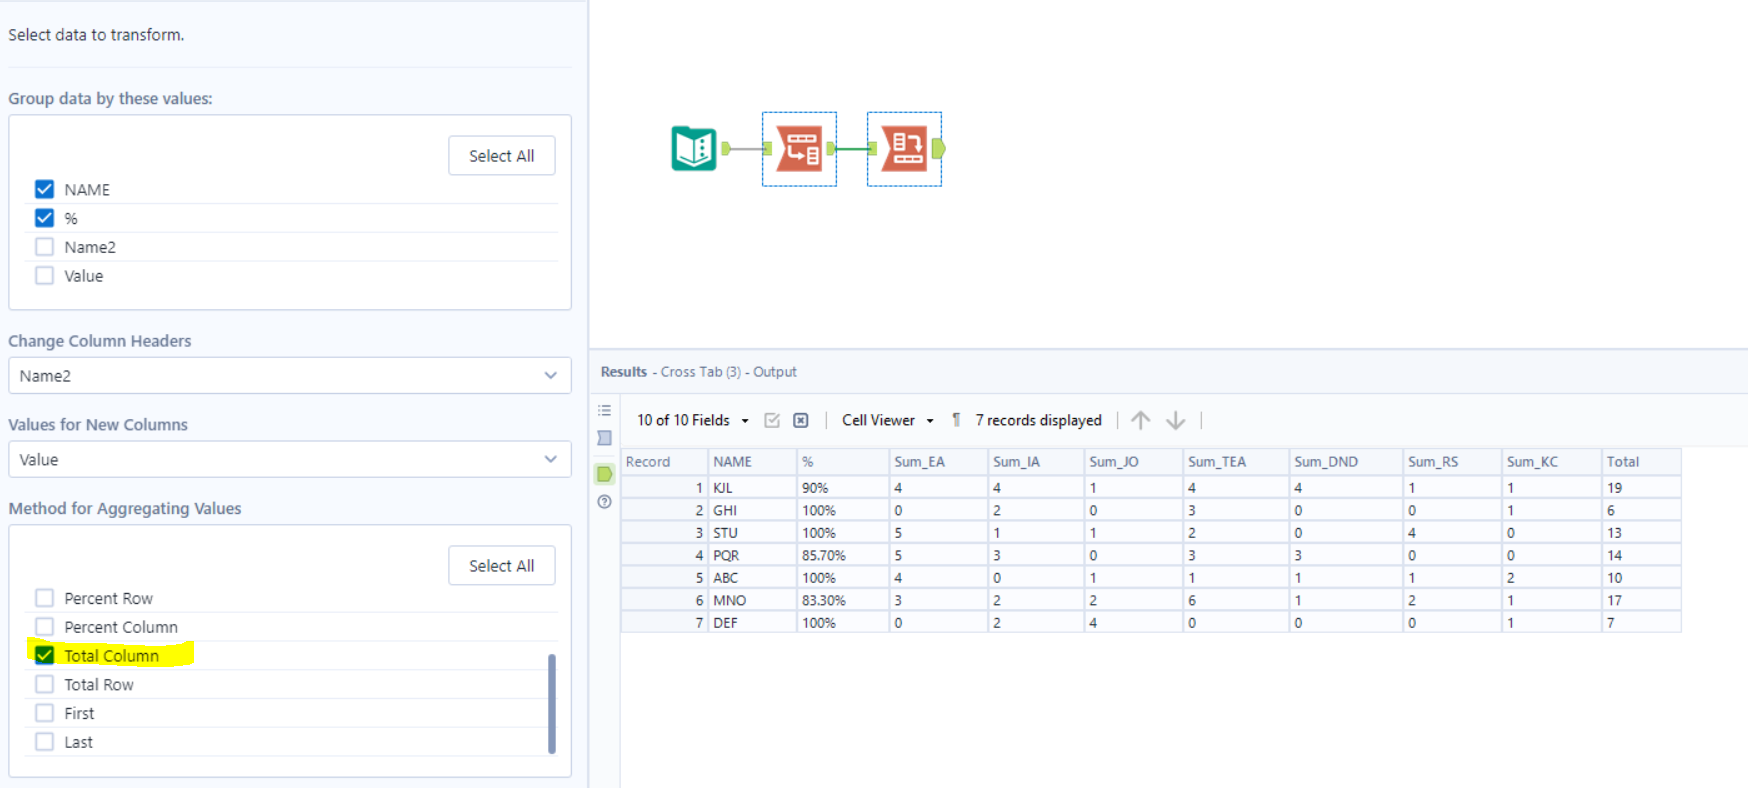Click the deselect fields X icon
Image resolution: width=1748 pixels, height=788 pixels.
[x=801, y=420]
